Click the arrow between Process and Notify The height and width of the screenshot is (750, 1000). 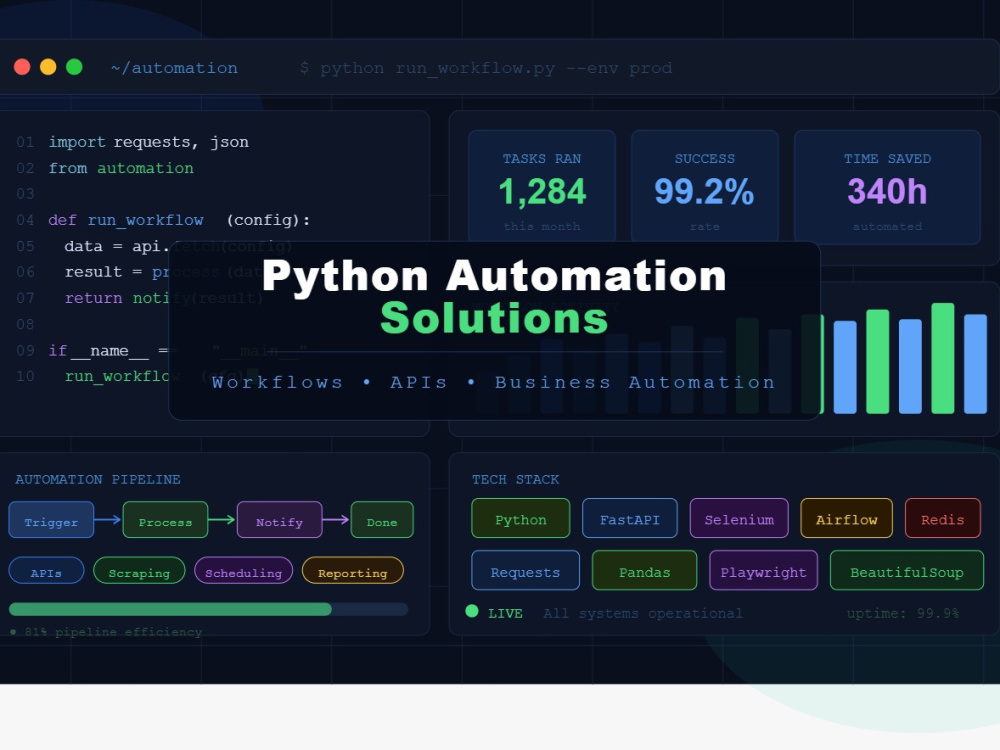[x=222, y=520]
